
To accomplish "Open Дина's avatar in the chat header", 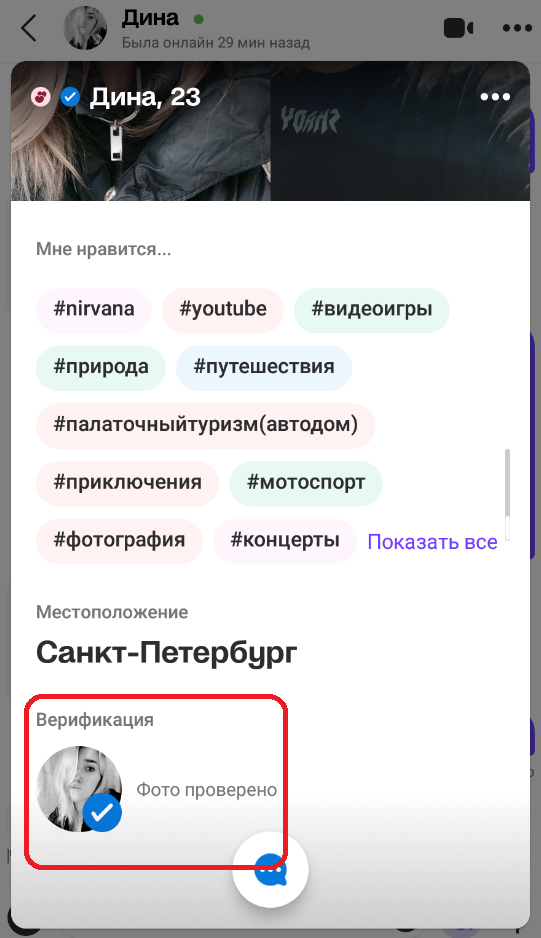I will 85,28.
